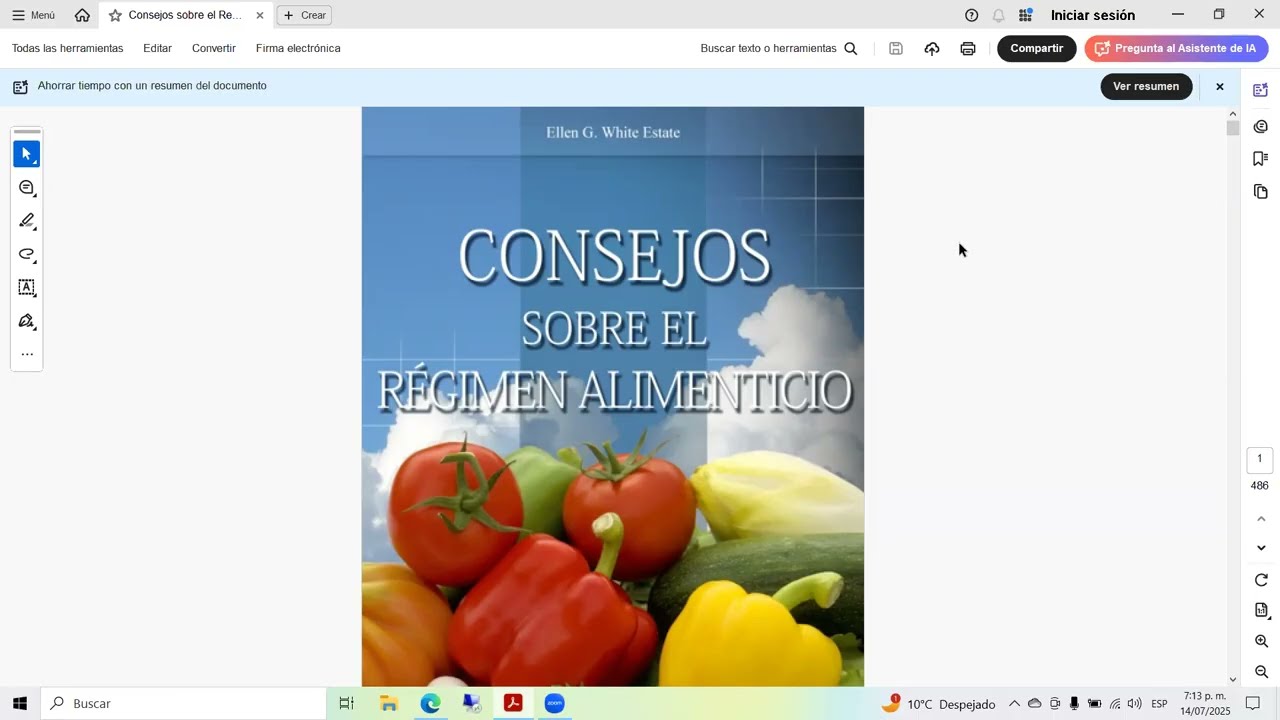The width and height of the screenshot is (1280, 720).
Task: Open more tools ellipsis in quick toolbar
Action: pos(27,354)
